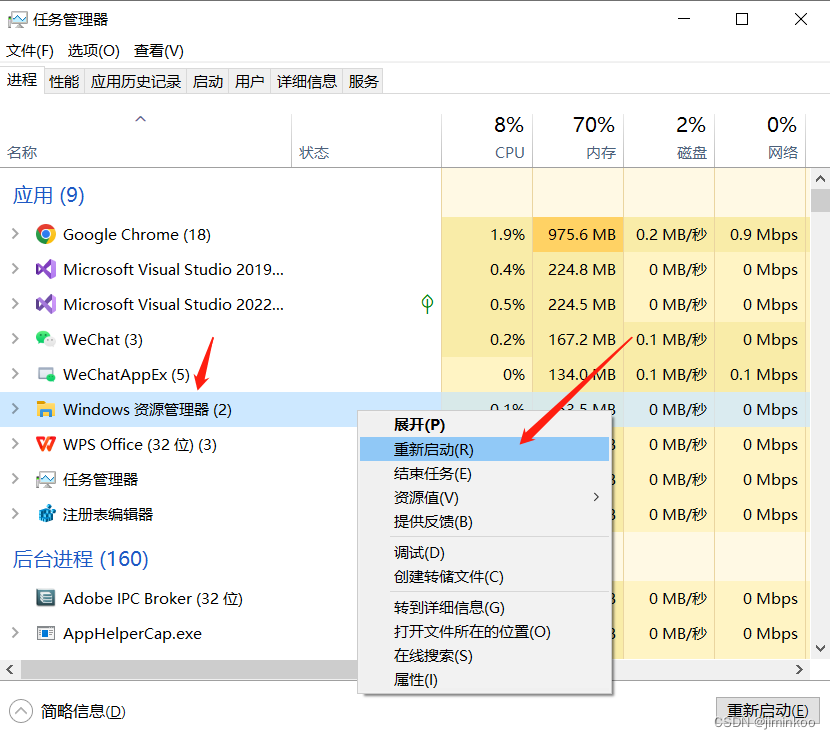Click the AppHelperCap.exe icon
830x739 pixels.
point(46,633)
